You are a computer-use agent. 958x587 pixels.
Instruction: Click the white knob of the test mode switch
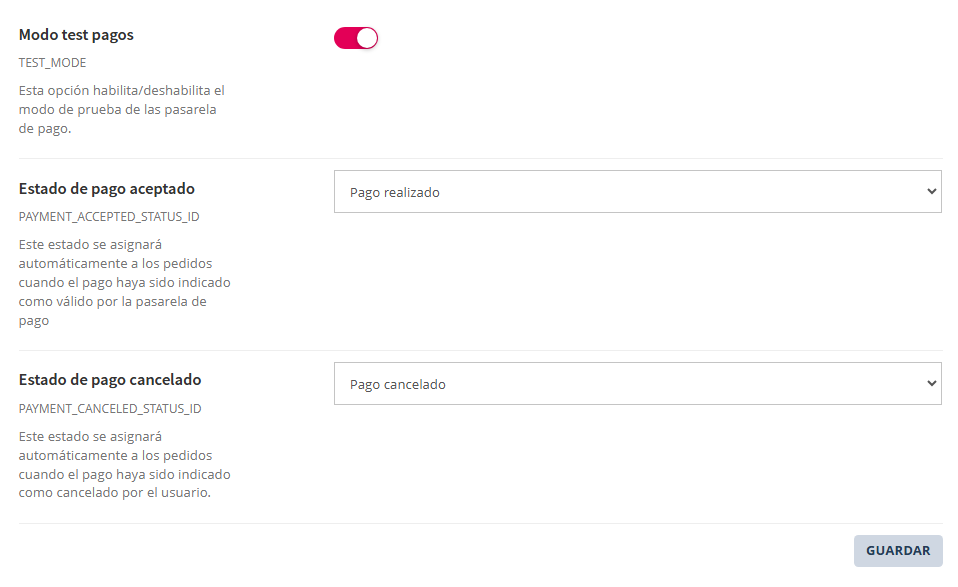367,38
